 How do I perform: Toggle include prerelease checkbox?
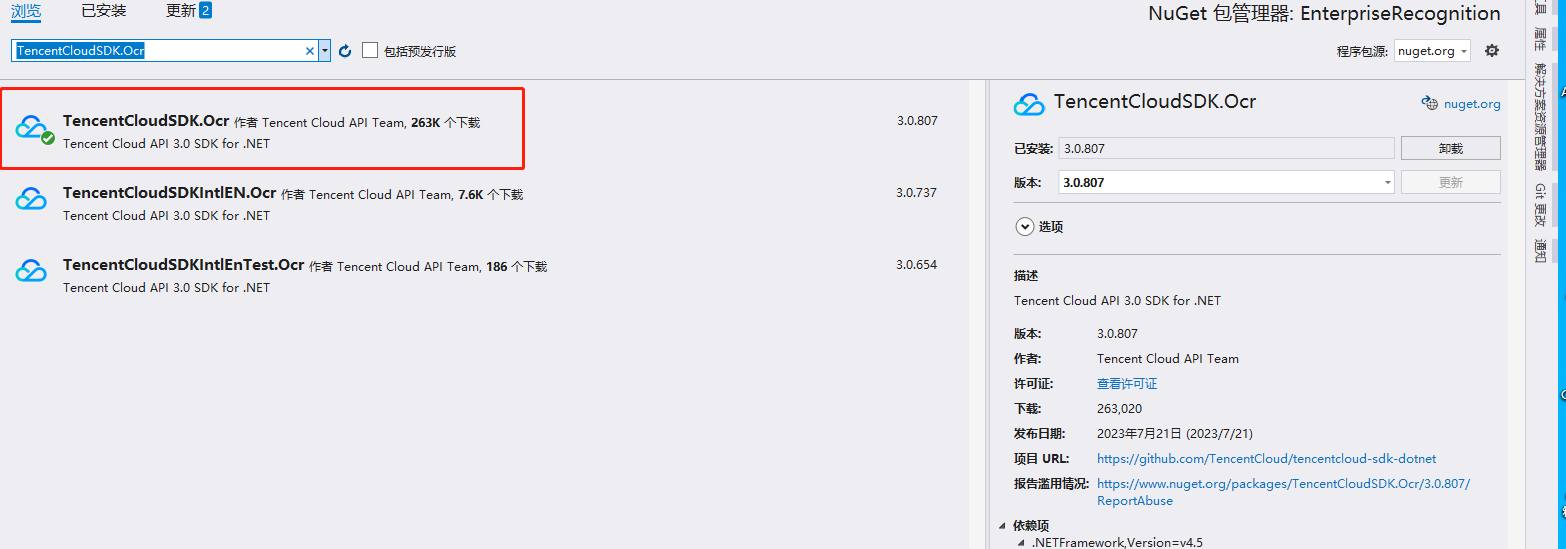click(x=370, y=50)
